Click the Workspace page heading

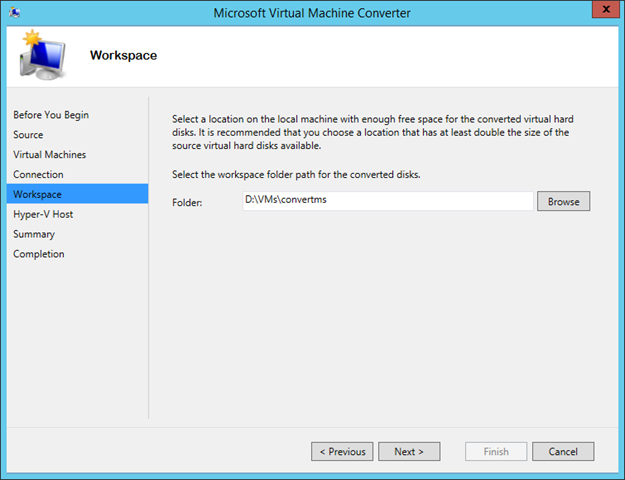124,55
